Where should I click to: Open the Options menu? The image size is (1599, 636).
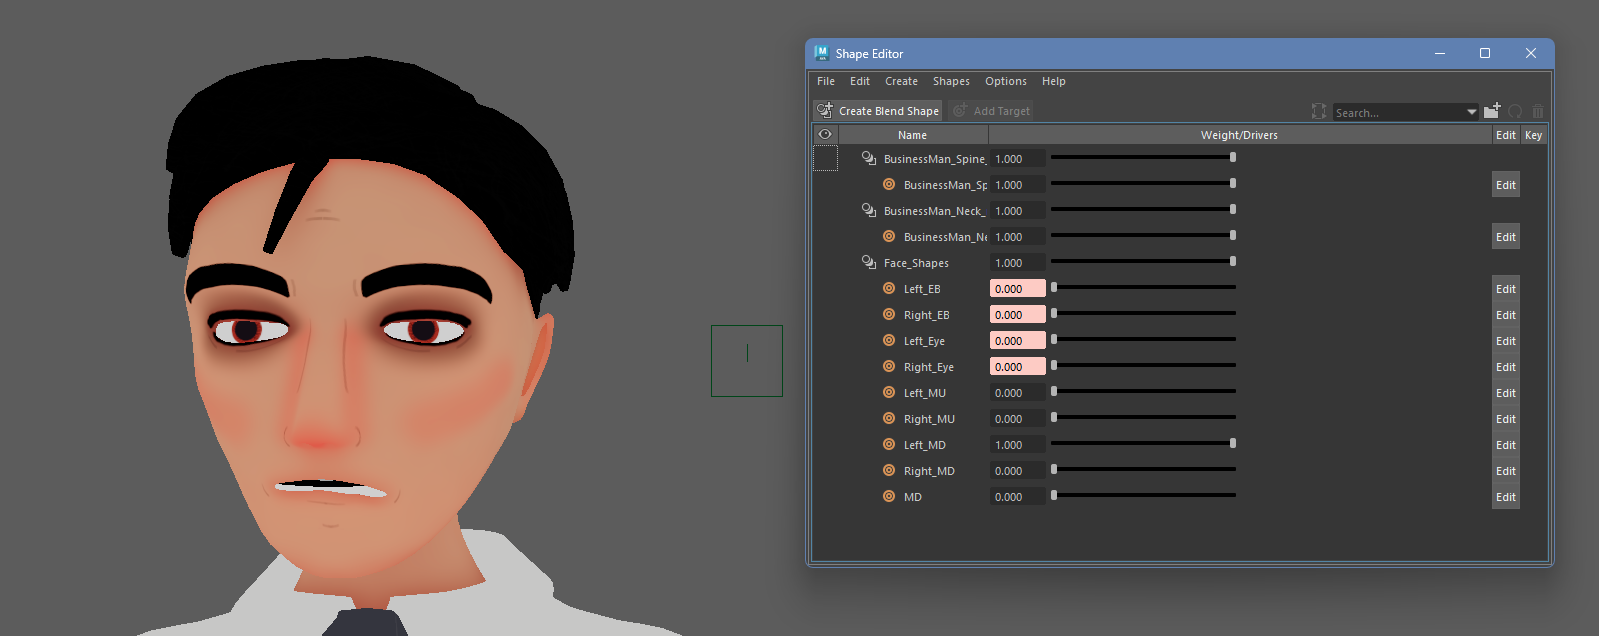pyautogui.click(x=1006, y=81)
